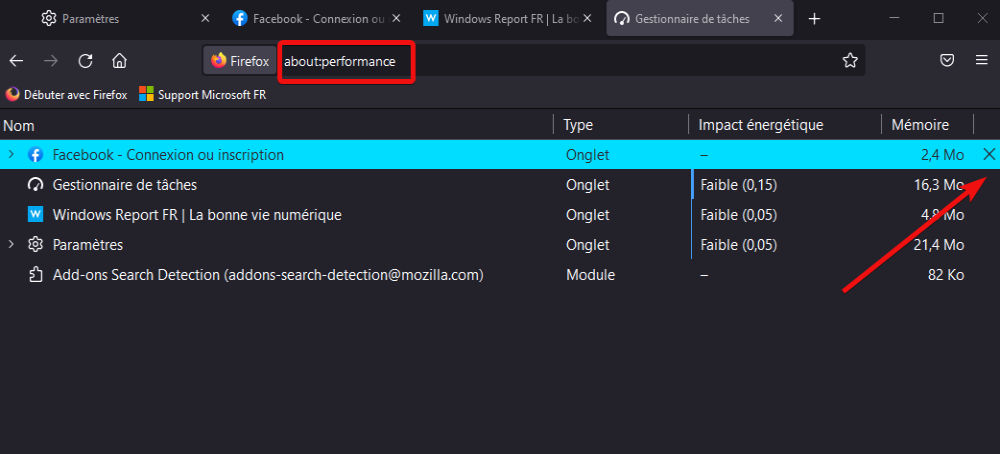
Task: Close the Paramètres browser tab
Action: pyautogui.click(x=205, y=18)
